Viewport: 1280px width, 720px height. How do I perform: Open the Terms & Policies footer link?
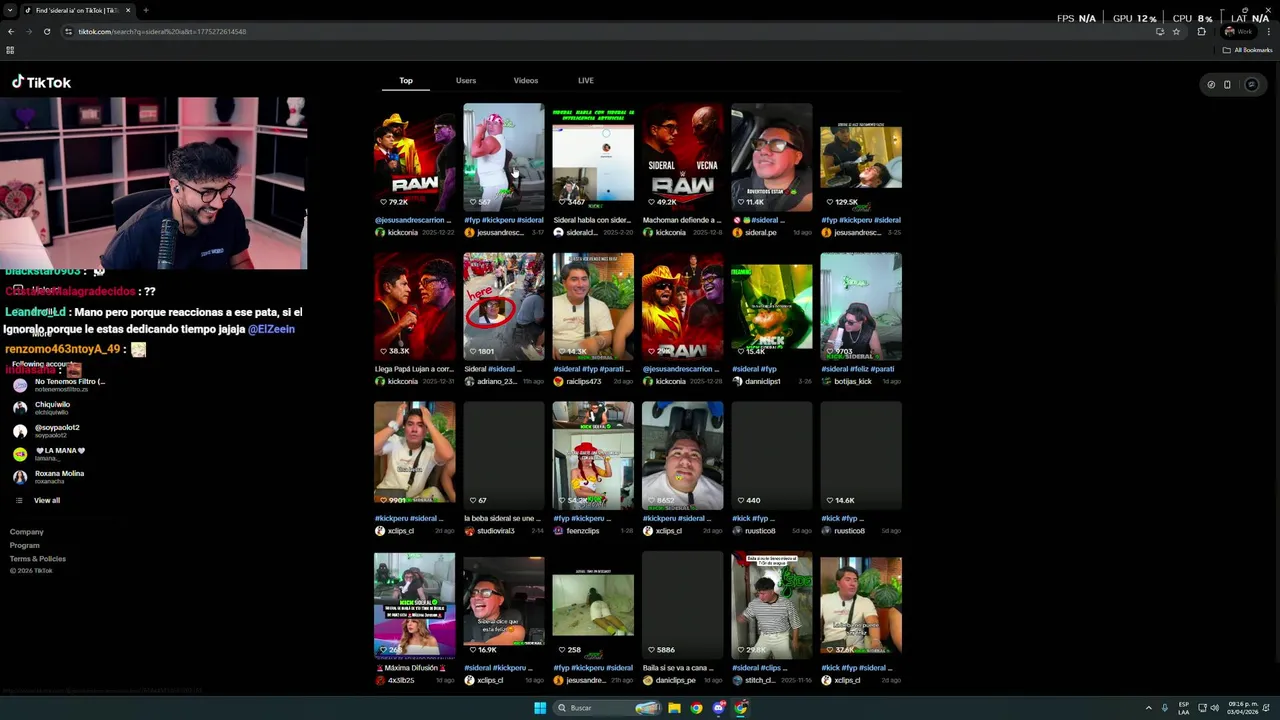(x=38, y=558)
